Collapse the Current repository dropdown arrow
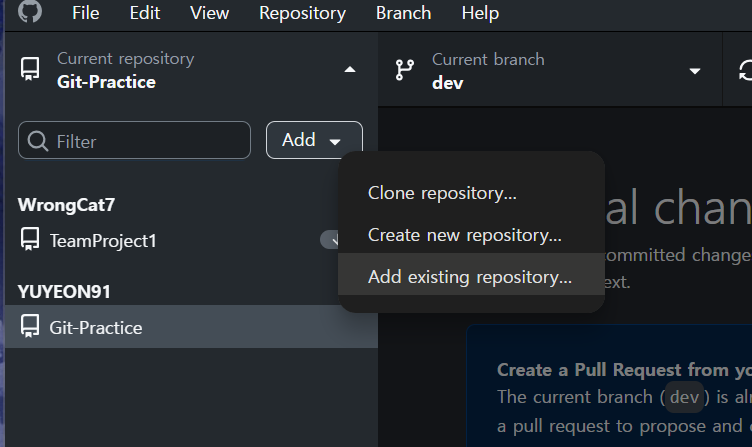The width and height of the screenshot is (752, 447). (350, 70)
